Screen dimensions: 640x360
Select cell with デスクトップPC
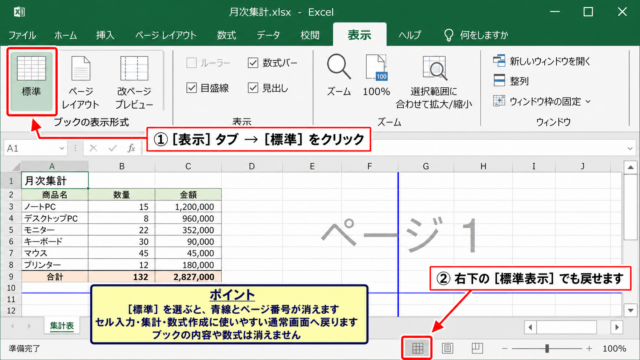tap(55, 218)
